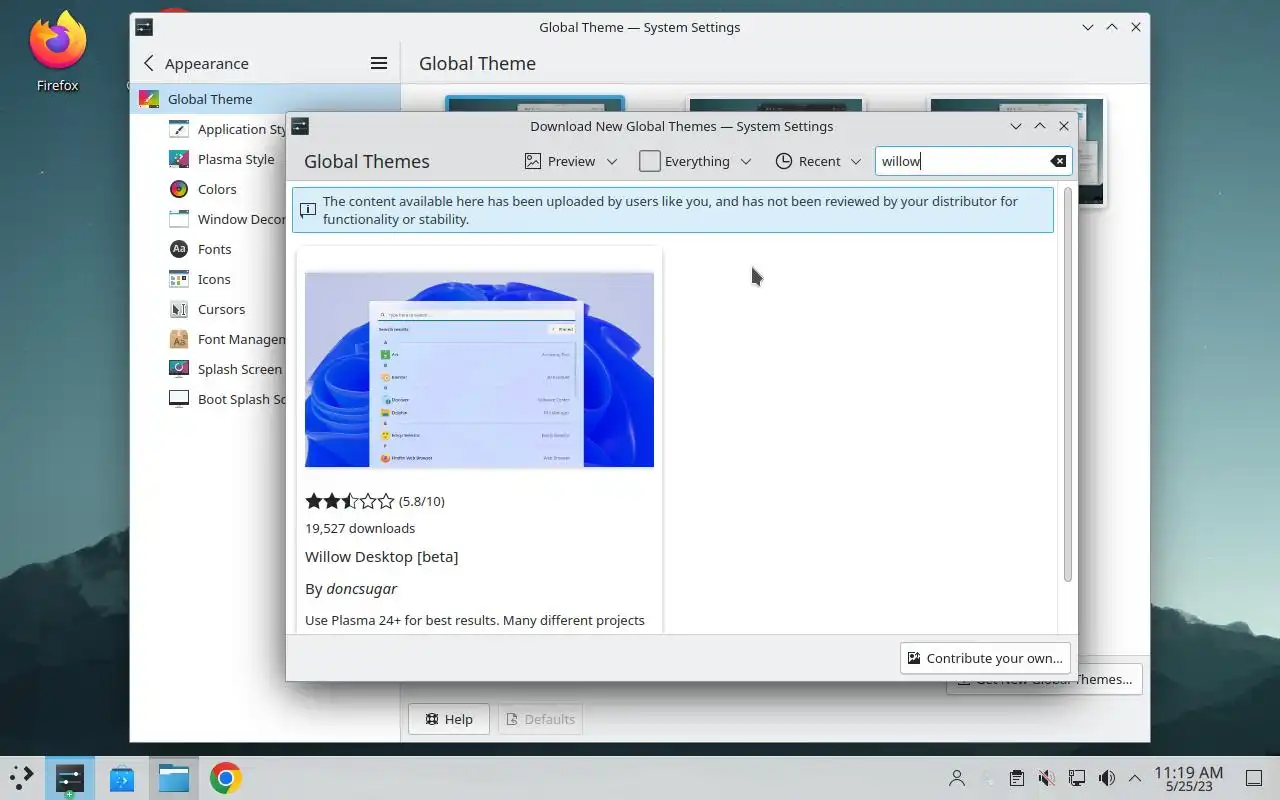Launch Google Chrome from the taskbar
Viewport: 1280px width, 800px height.
point(225,778)
